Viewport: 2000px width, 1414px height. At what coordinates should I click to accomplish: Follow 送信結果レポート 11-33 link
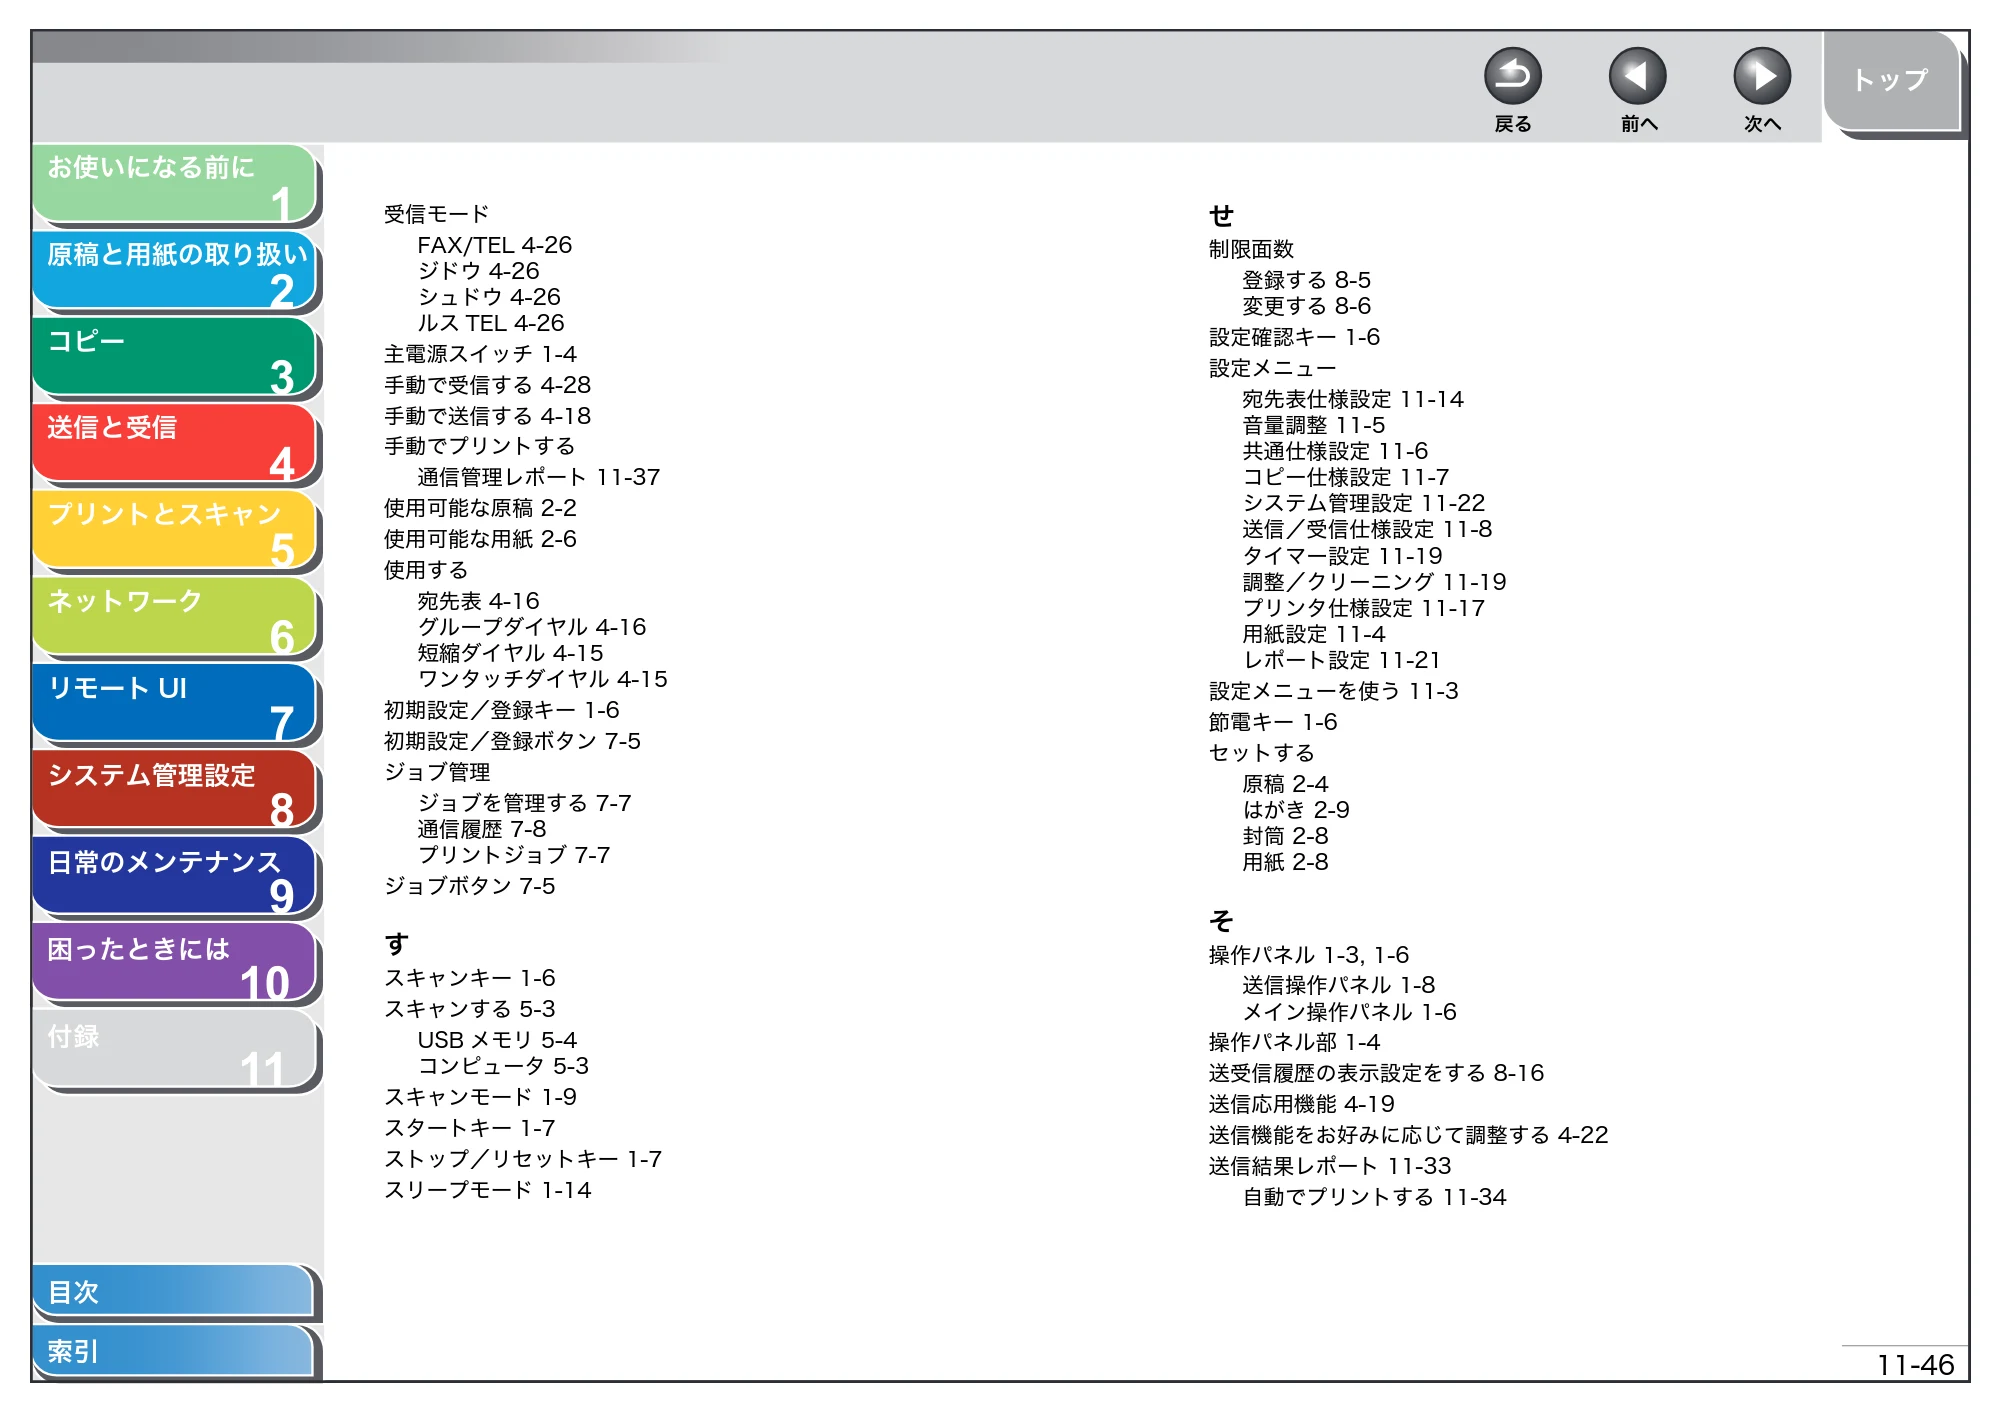[x=1329, y=1166]
